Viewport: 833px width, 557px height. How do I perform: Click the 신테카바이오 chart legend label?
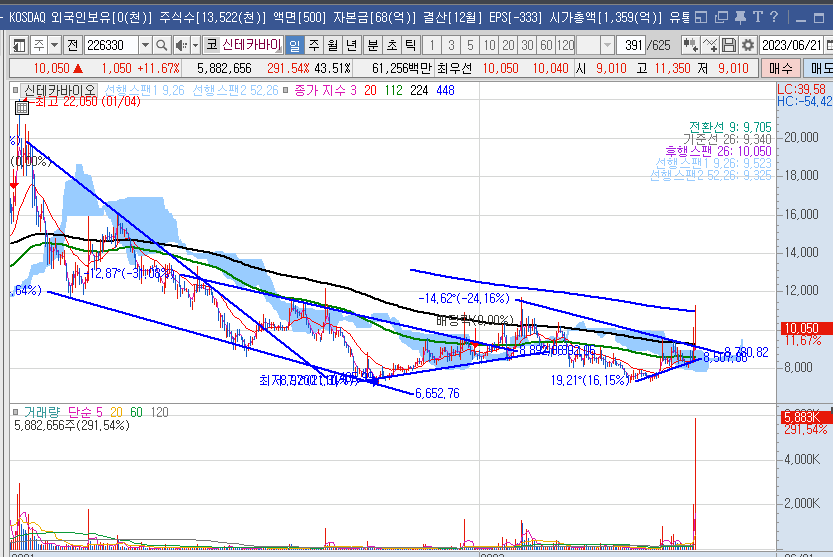(60, 90)
